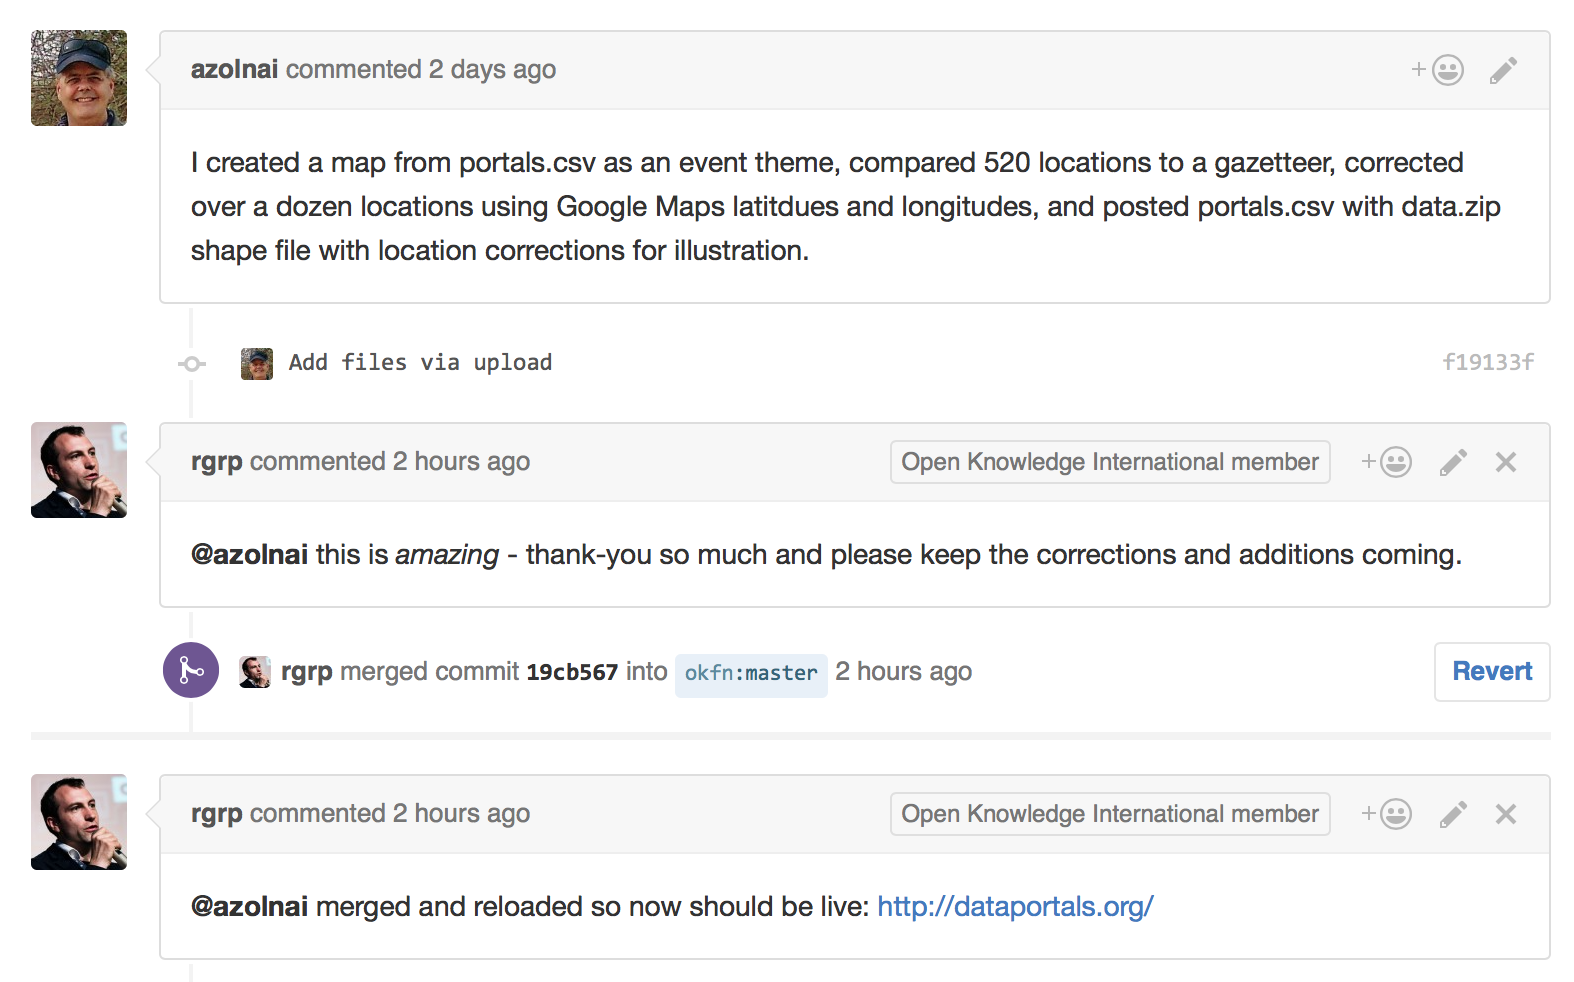This screenshot has width=1574, height=982.
Task: Delete rgrp's 'amazing' comment with X
Action: point(1506,462)
